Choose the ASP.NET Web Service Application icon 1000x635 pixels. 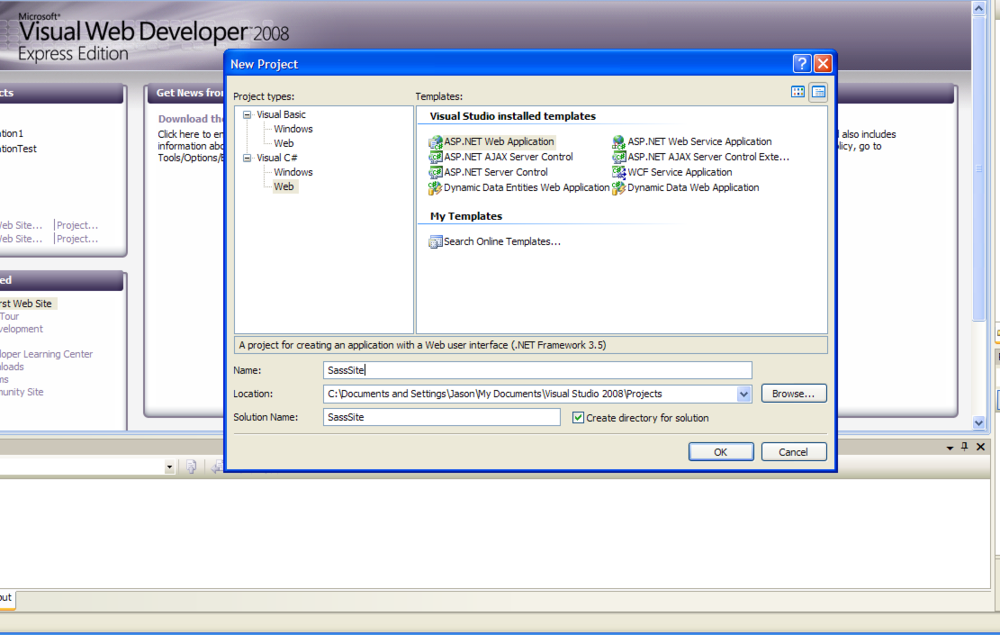tap(619, 142)
